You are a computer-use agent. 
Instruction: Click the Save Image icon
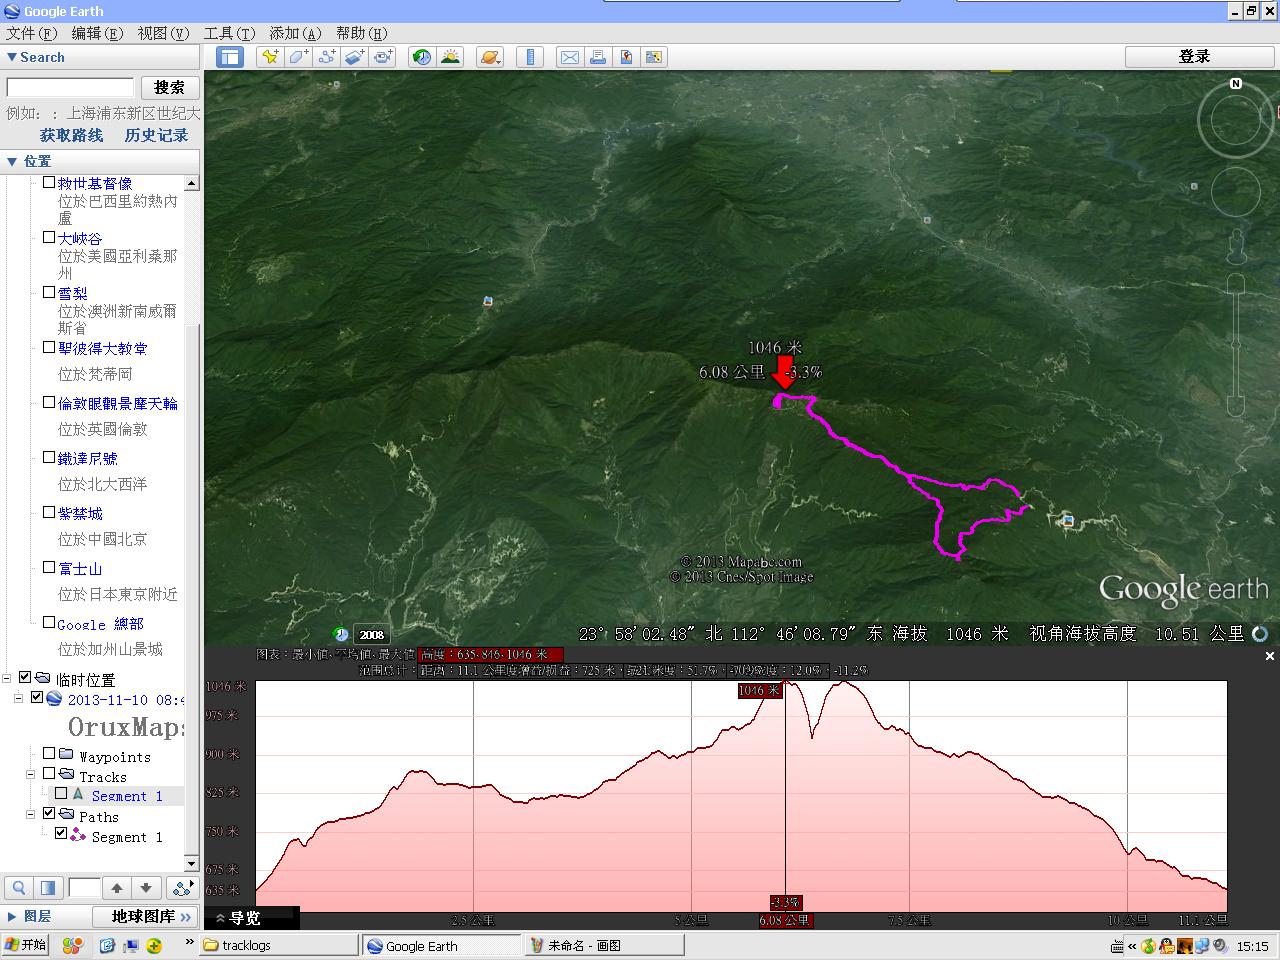coord(655,57)
